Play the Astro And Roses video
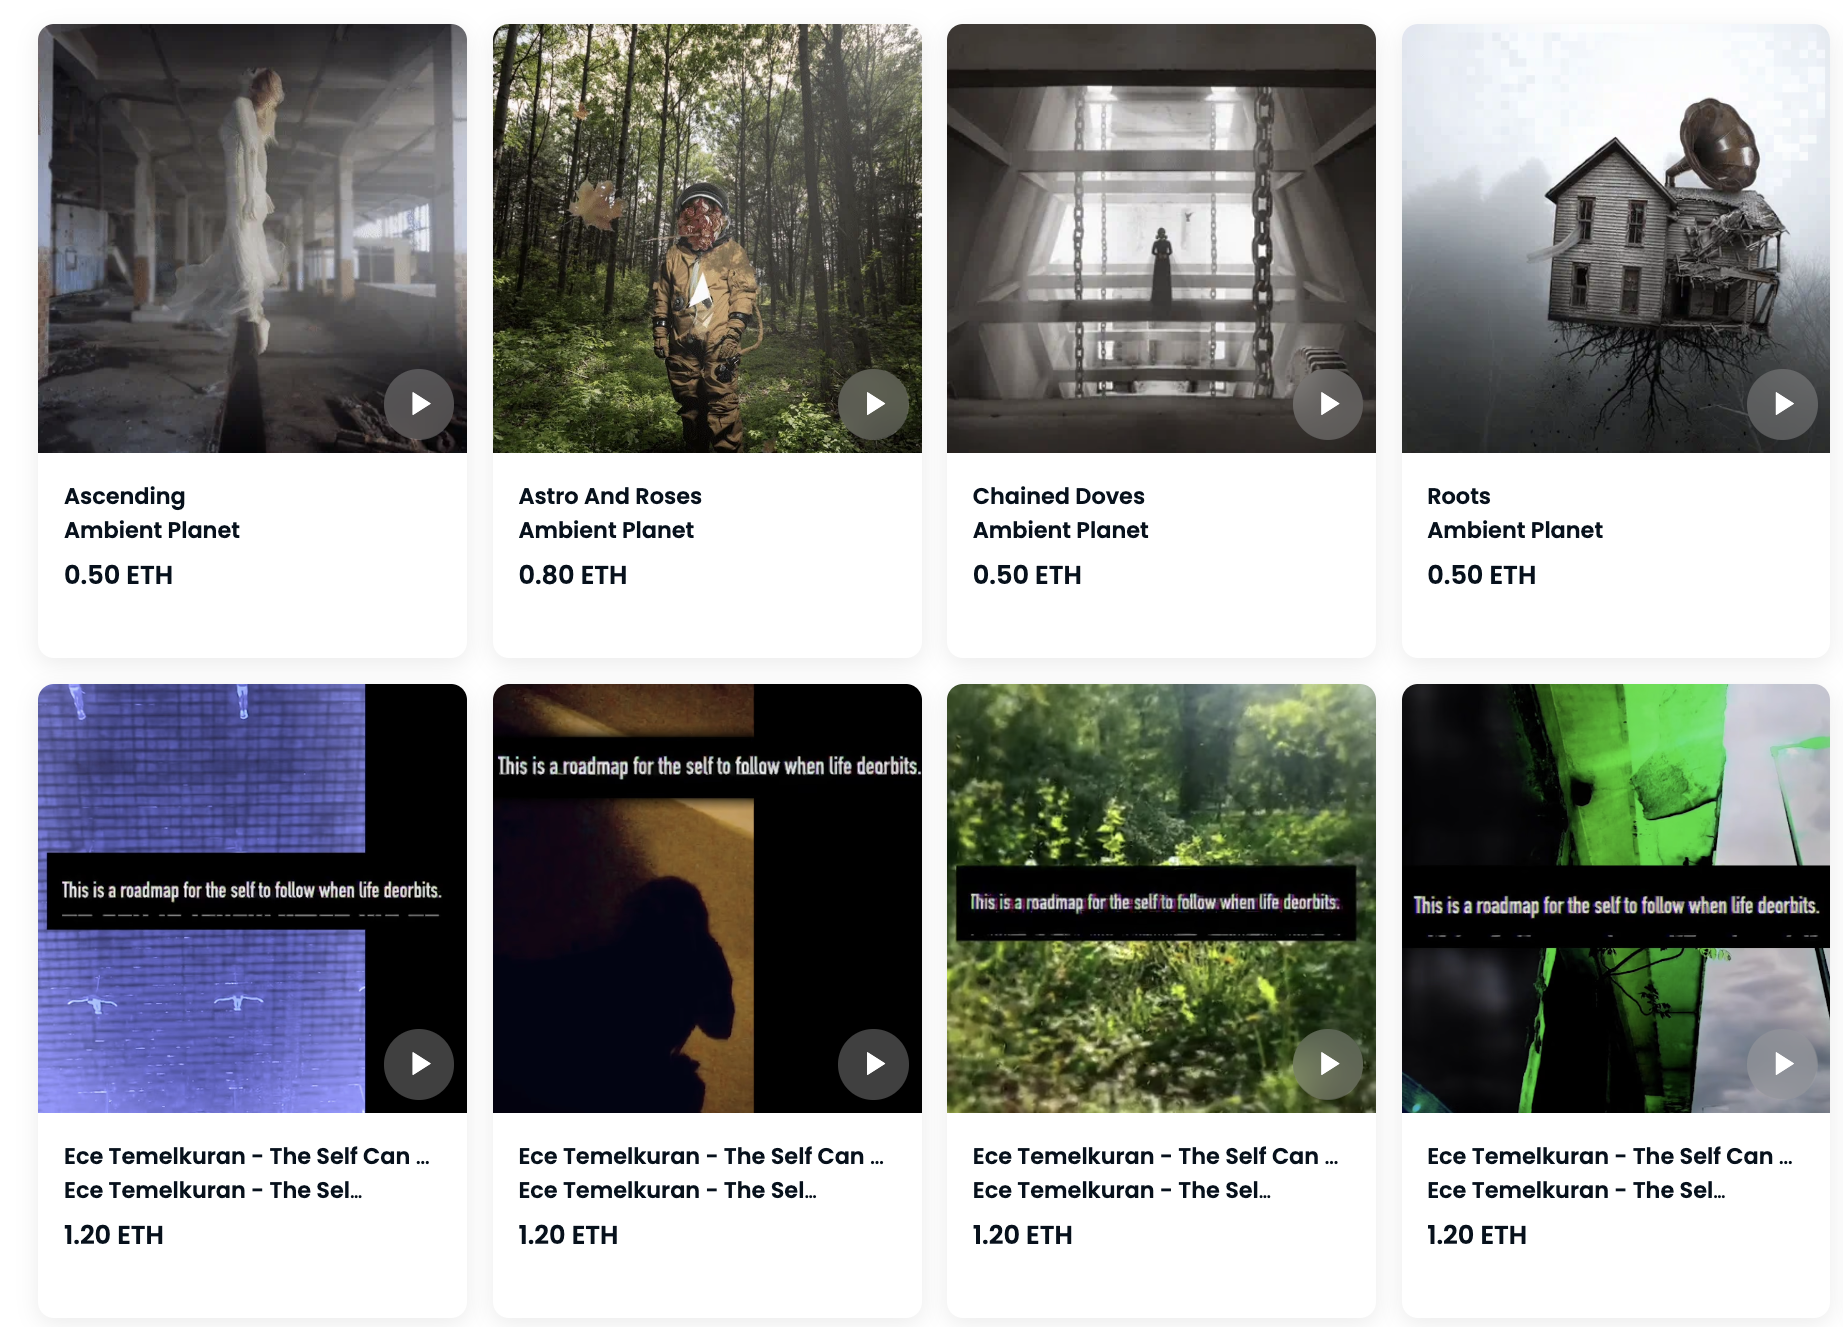The width and height of the screenshot is (1843, 1327). [873, 404]
